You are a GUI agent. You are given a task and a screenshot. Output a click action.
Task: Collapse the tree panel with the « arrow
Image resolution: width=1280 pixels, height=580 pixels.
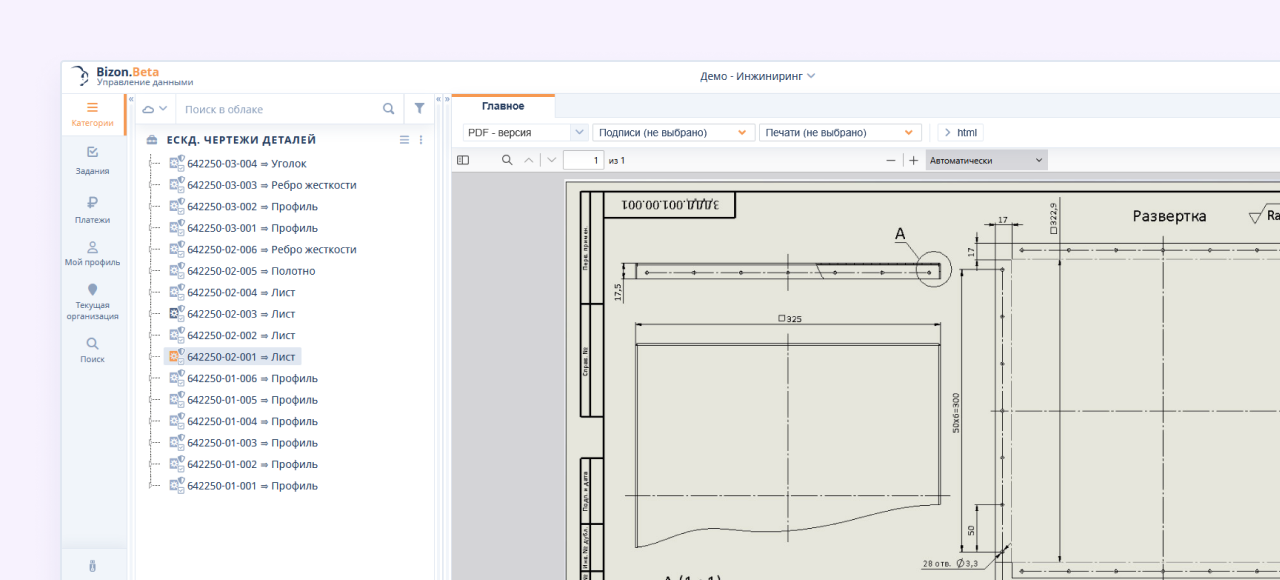pos(438,99)
